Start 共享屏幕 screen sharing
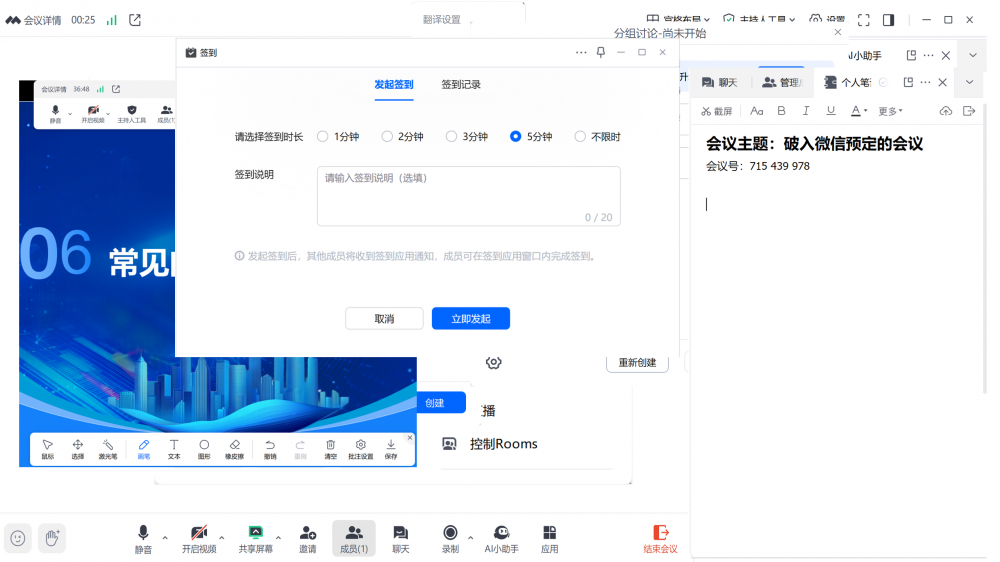 255,539
